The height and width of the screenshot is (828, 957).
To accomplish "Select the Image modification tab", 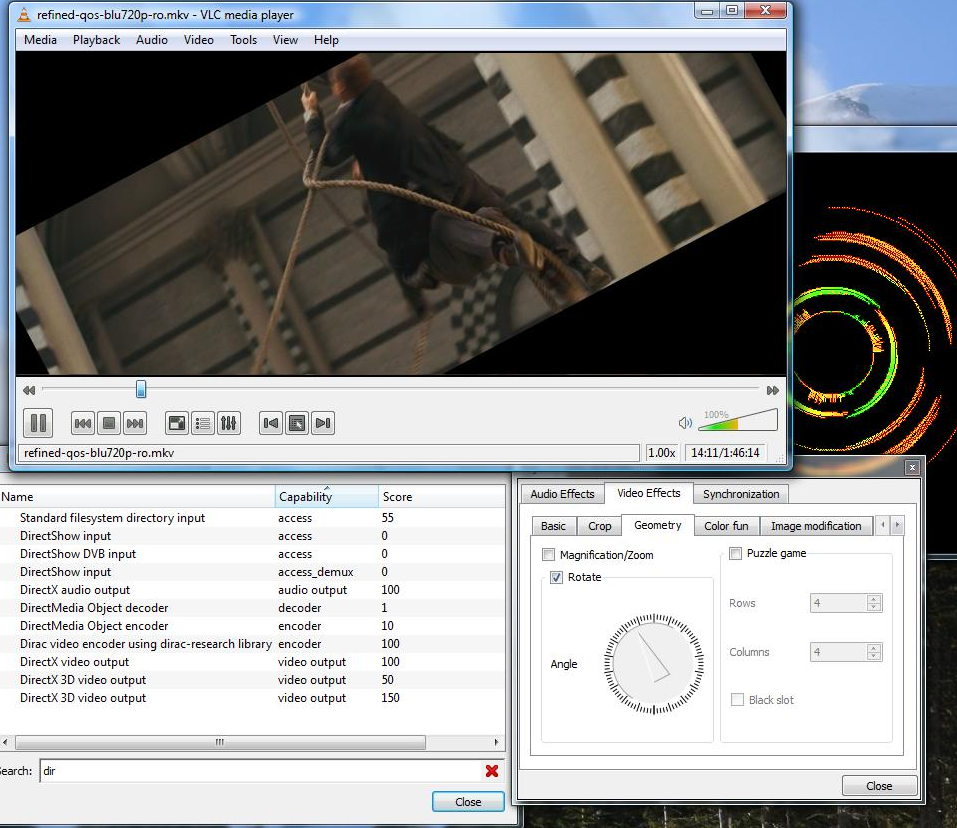I will coord(816,526).
